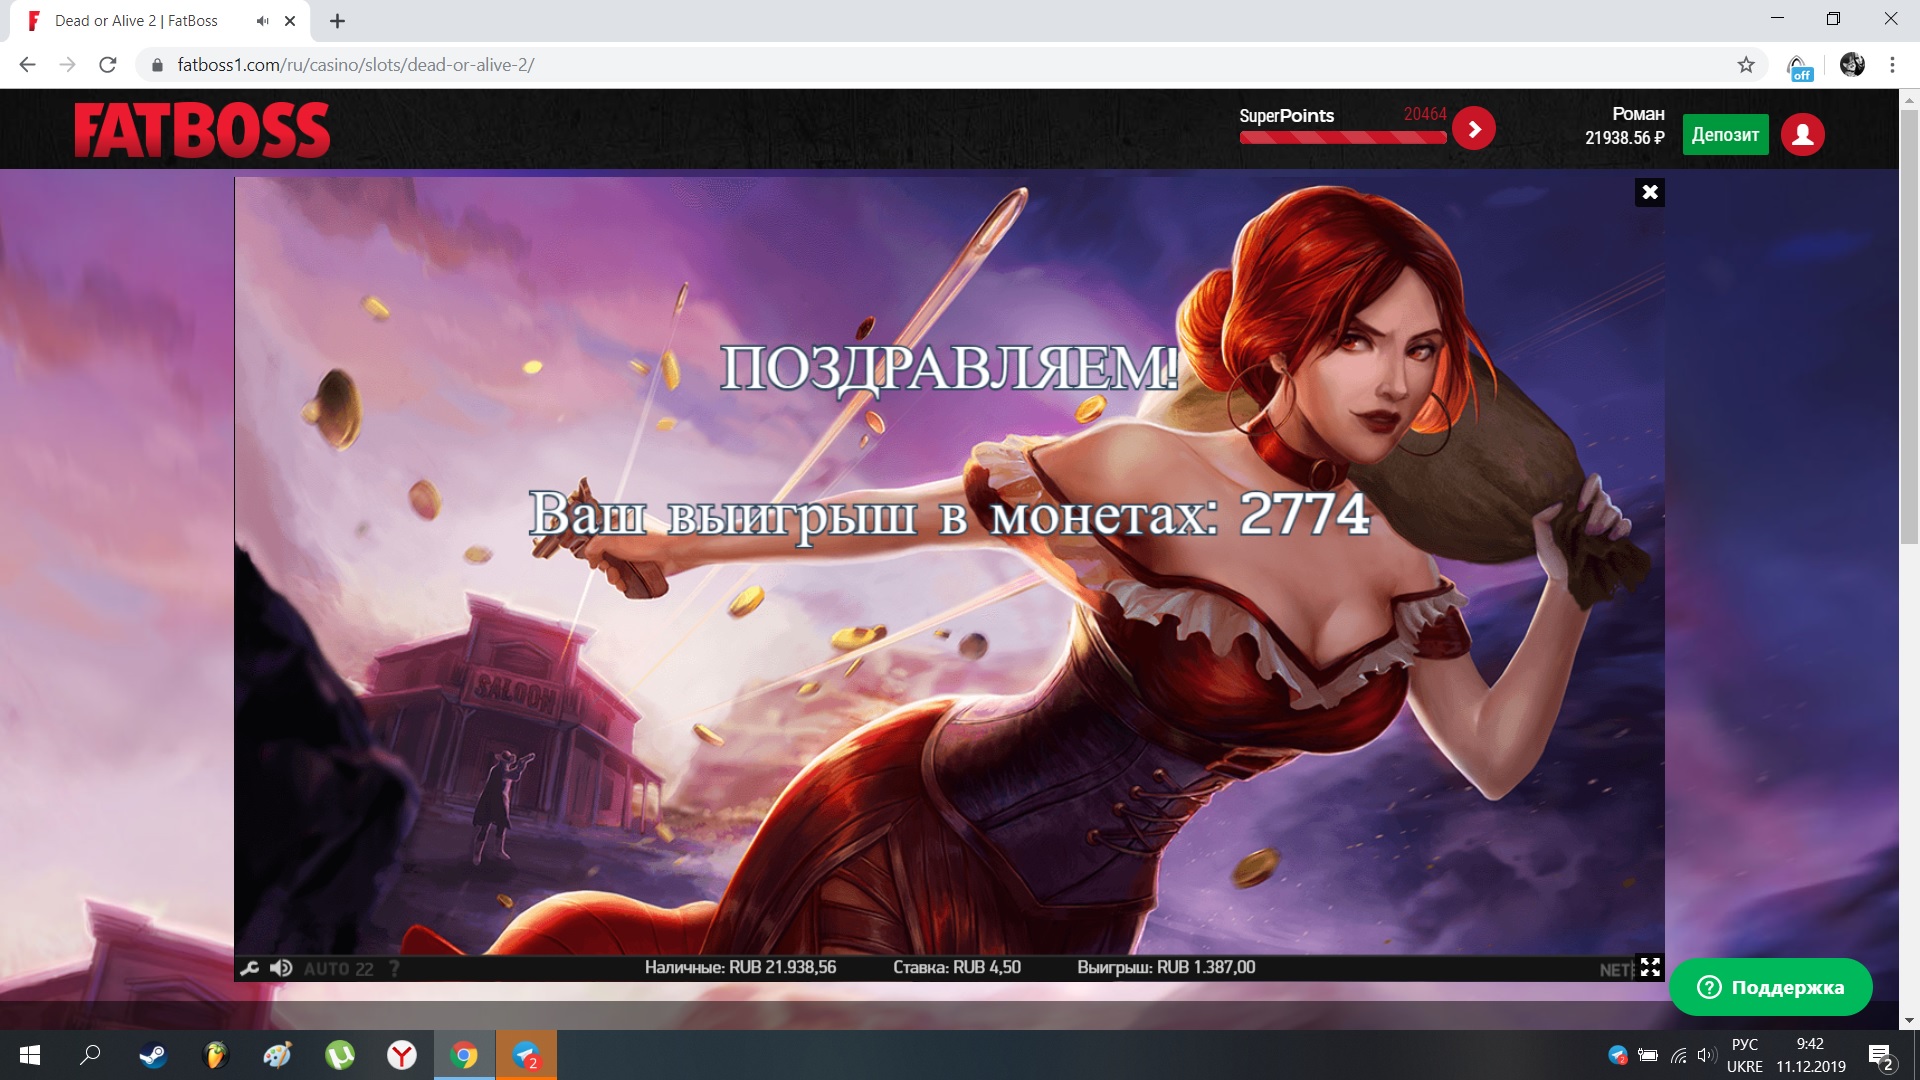Click the SuperPoints red arrow button

click(1473, 129)
